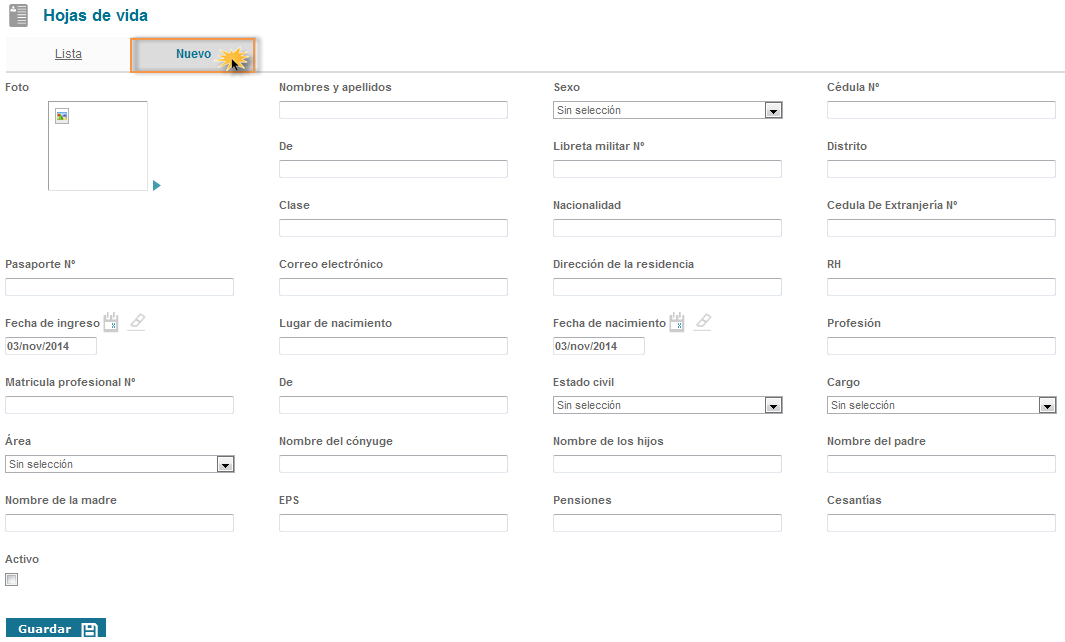Viewport: 1065px width, 642px height.
Task: Clear the Fecha de ingreso date
Action: pos(137,322)
